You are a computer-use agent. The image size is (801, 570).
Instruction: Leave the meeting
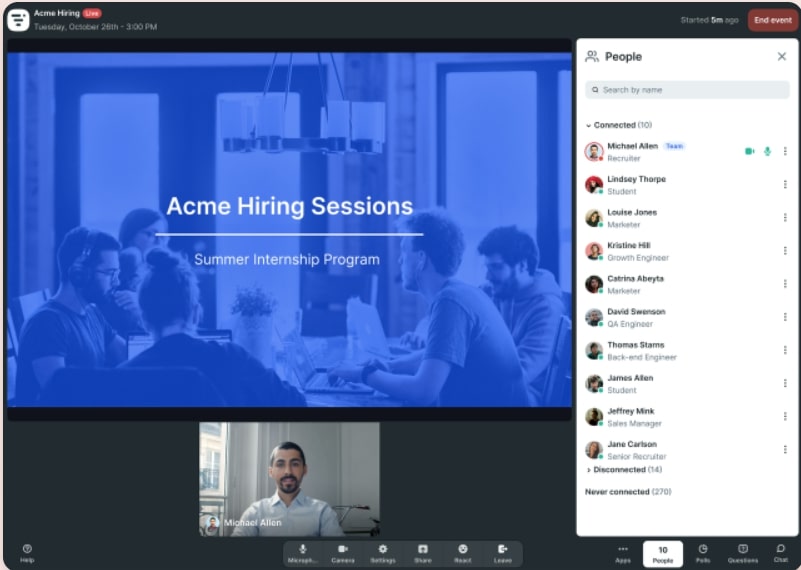pos(503,554)
